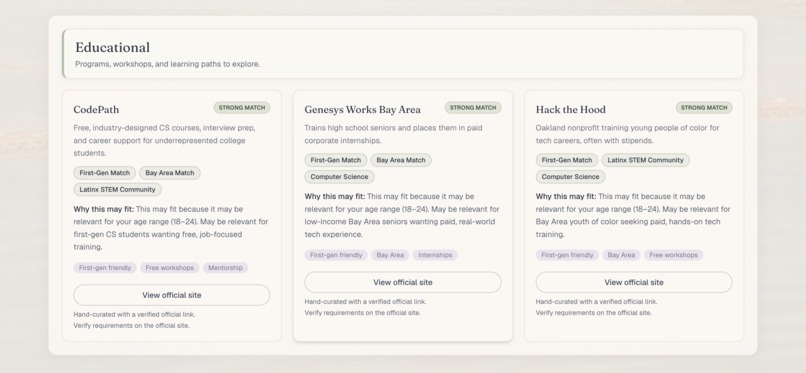This screenshot has height=373, width=806.
Task: Click First-gen friendly chip in Hack the Hood card
Action: (x=567, y=255)
